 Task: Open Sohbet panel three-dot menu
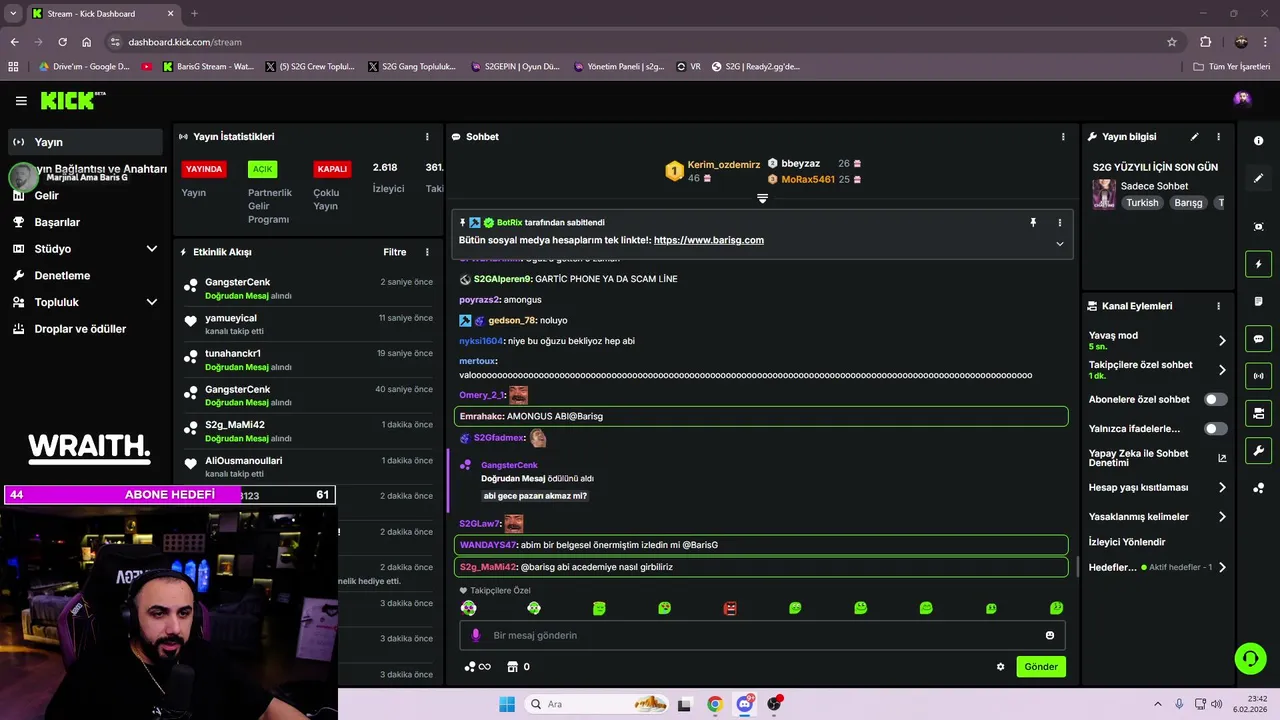(x=1063, y=137)
